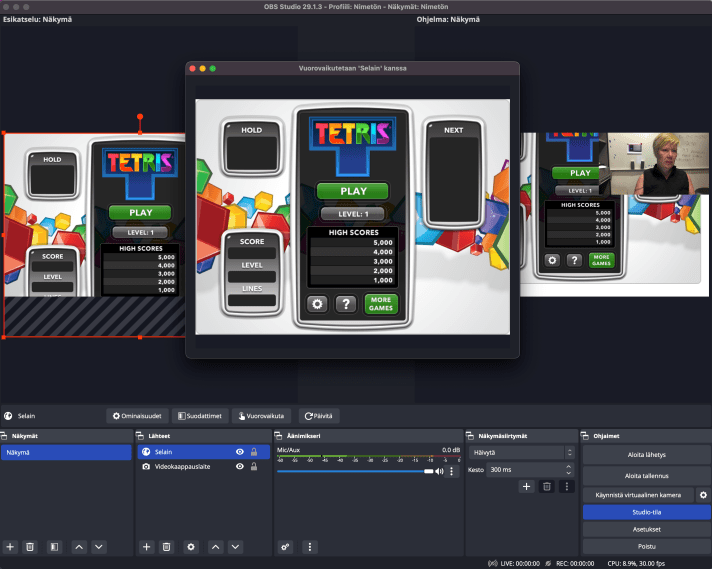The width and height of the screenshot is (712, 569).
Task: Hide the Selain source with eye icon
Action: point(239,452)
